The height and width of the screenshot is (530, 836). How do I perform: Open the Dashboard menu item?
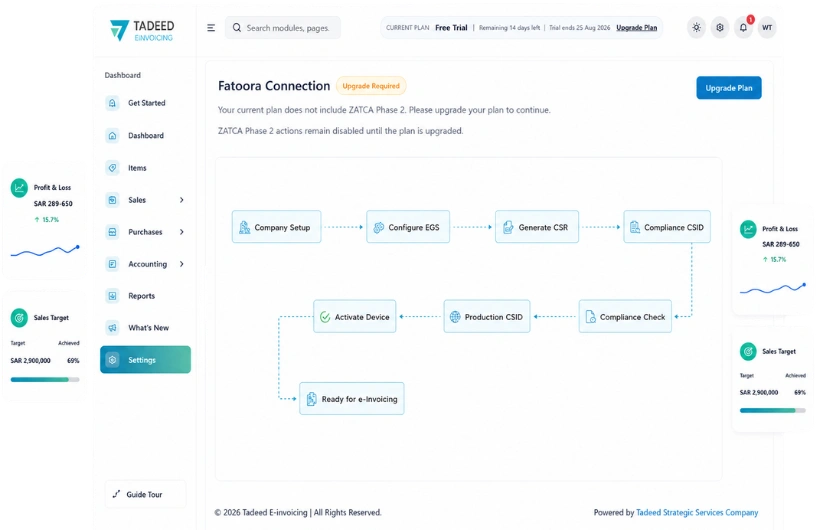pos(145,135)
